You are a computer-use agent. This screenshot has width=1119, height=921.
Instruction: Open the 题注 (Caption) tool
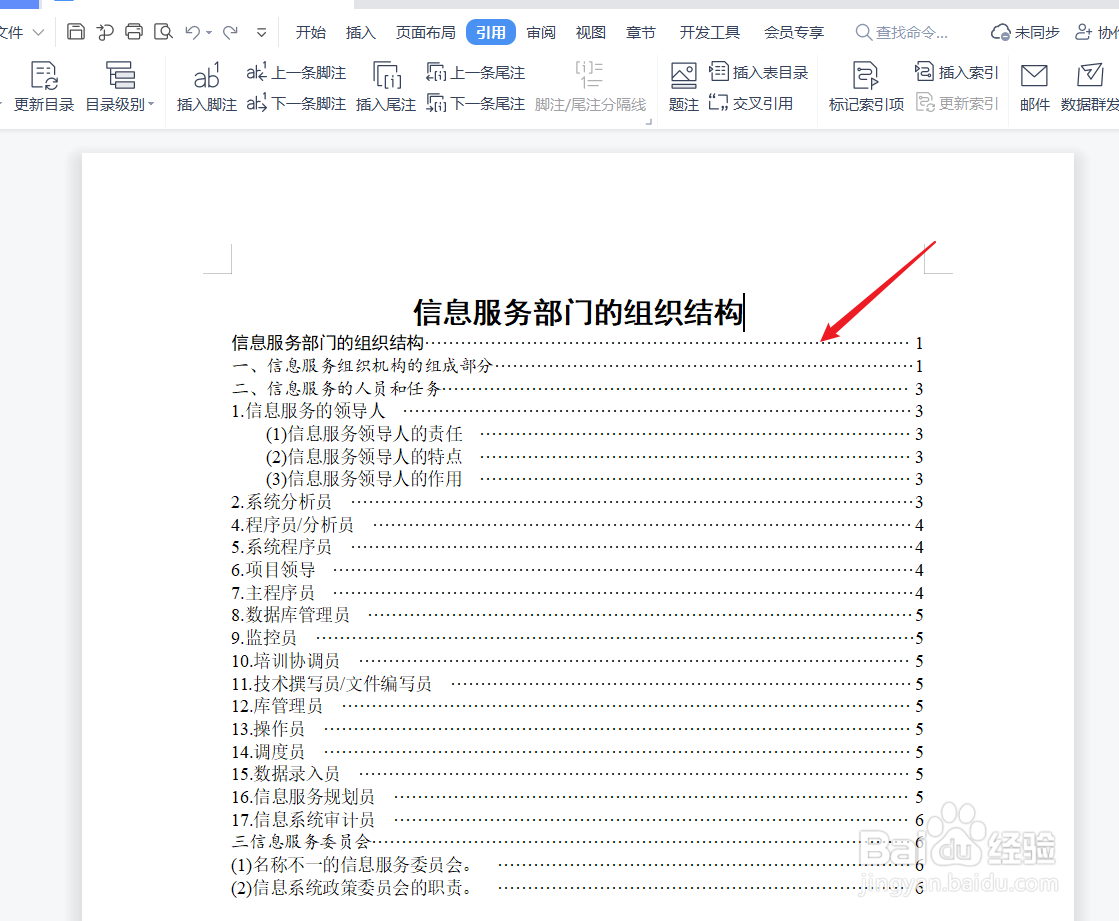click(x=683, y=85)
